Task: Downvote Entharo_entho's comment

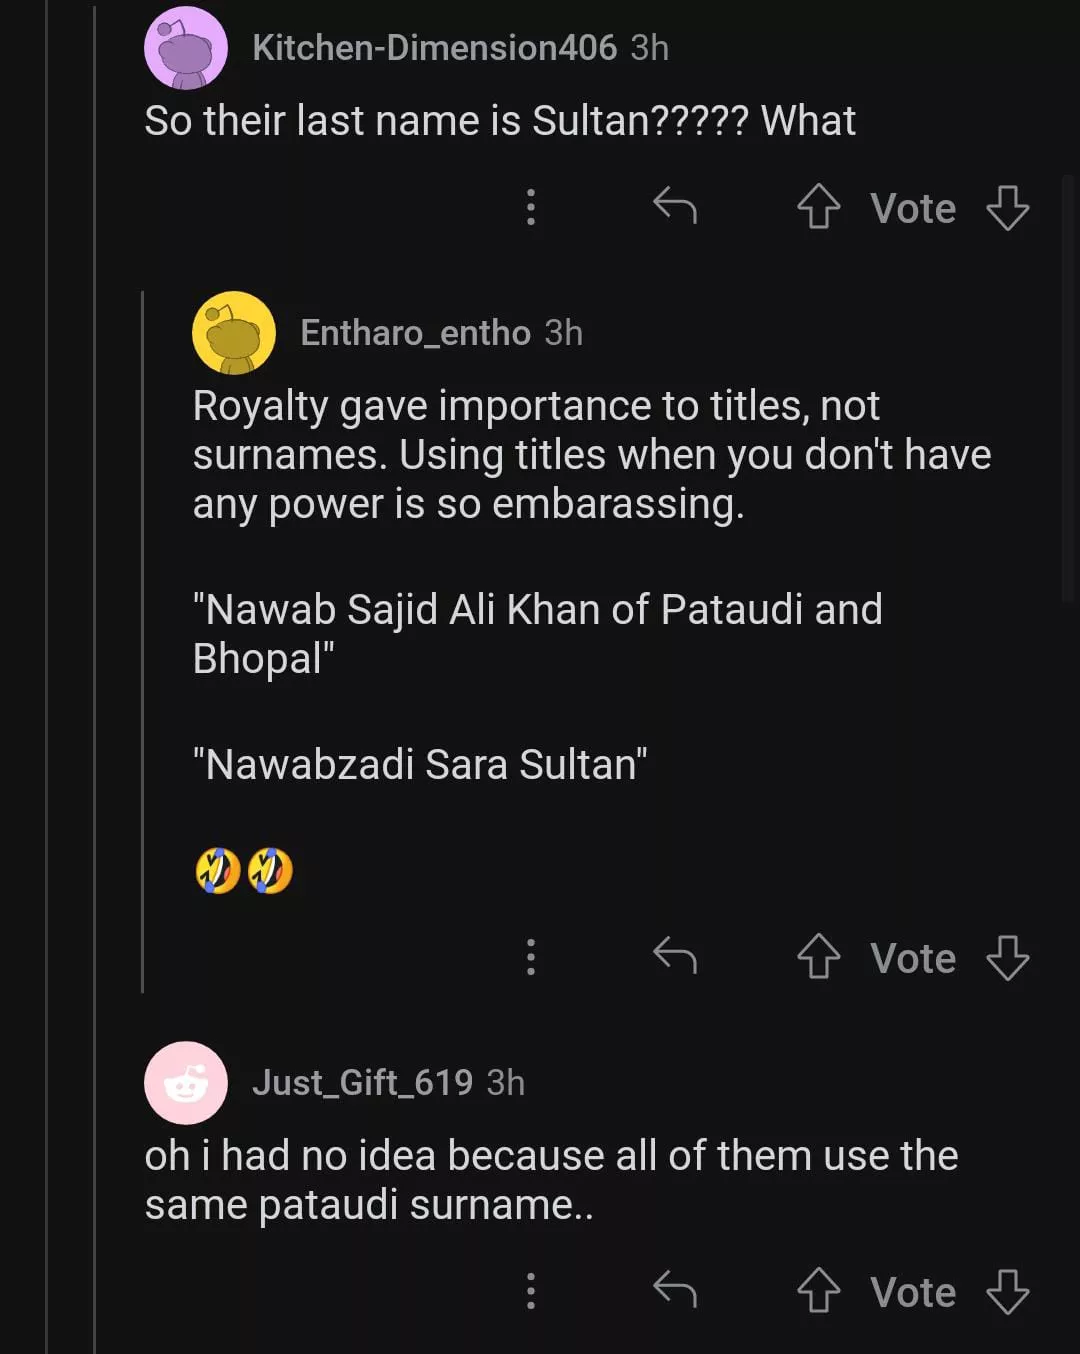Action: (1007, 957)
